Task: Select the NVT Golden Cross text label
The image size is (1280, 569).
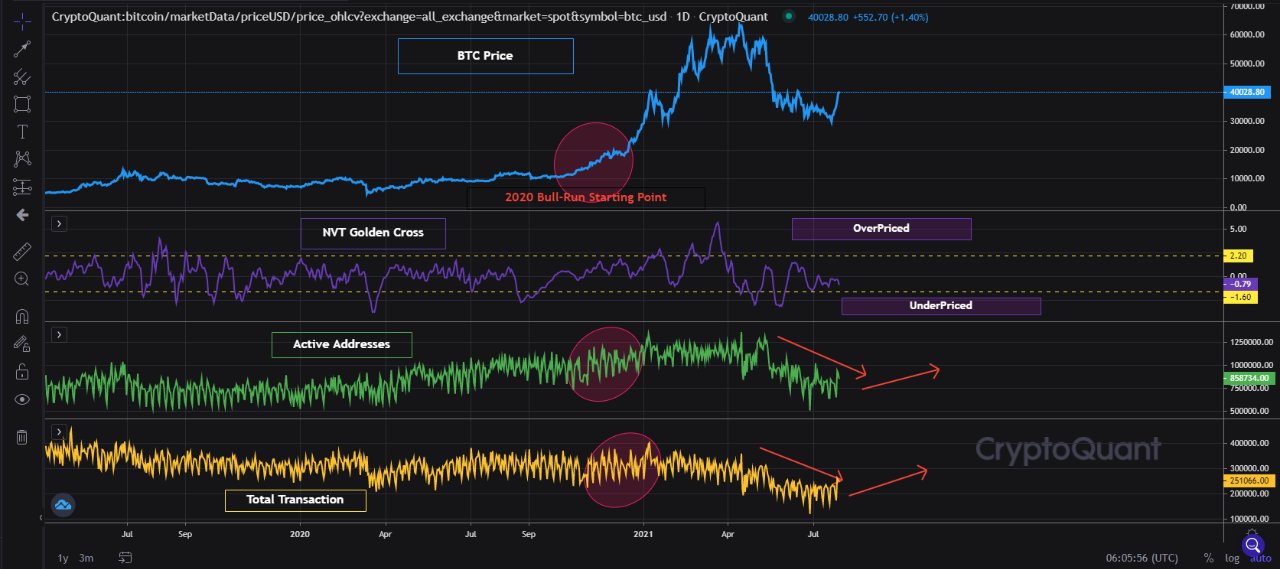Action: [x=373, y=233]
